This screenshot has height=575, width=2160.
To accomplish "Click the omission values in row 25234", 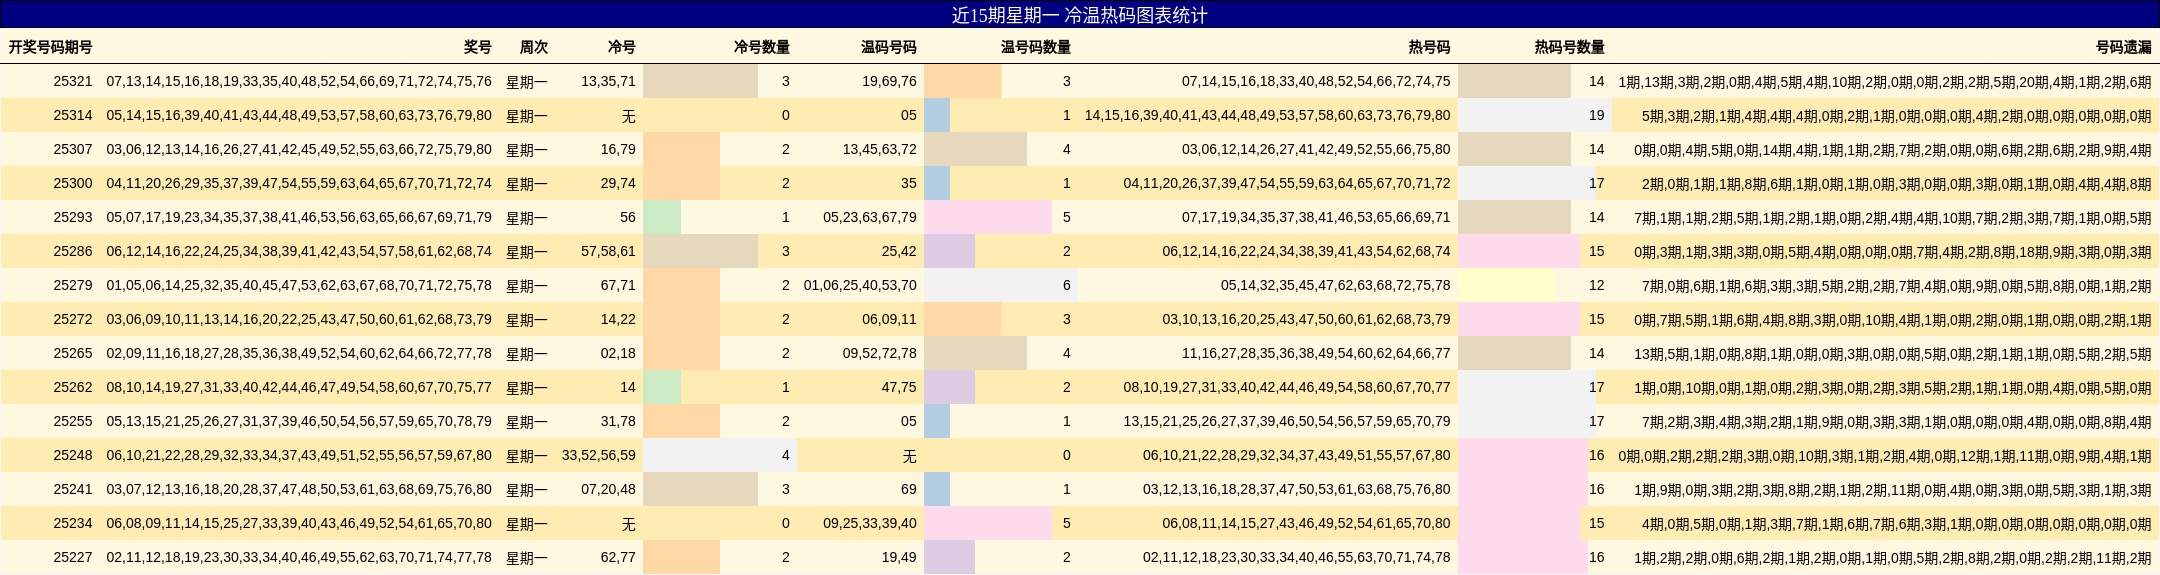I will click(1897, 523).
